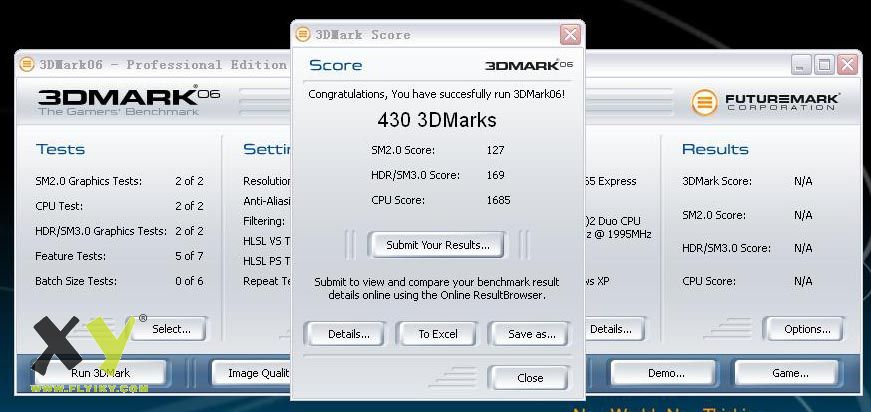
Task: Click the 3DMark06 logo in Score dialog
Action: (528, 65)
